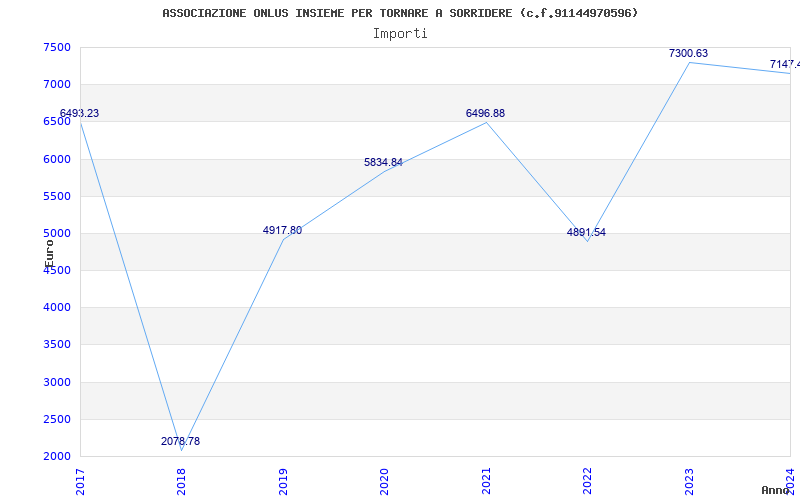
Task: Click the data label 4917.80
Action: (x=282, y=231)
